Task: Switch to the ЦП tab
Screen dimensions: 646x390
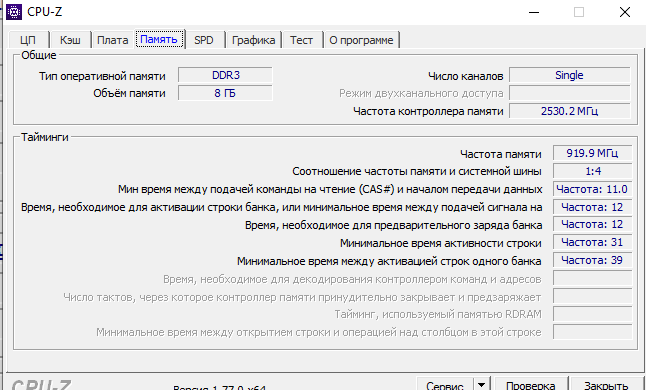Action: coord(28,40)
